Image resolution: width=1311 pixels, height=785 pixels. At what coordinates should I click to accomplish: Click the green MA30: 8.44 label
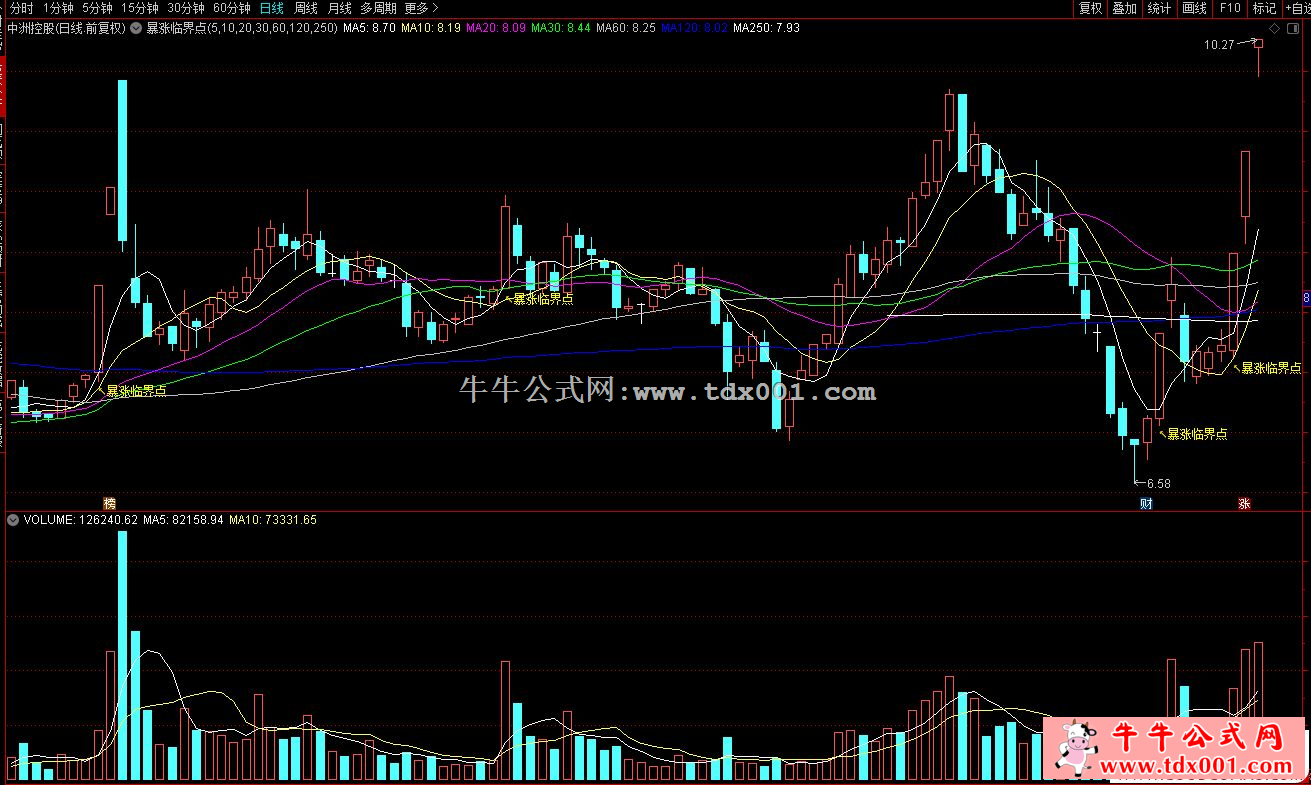[x=560, y=28]
